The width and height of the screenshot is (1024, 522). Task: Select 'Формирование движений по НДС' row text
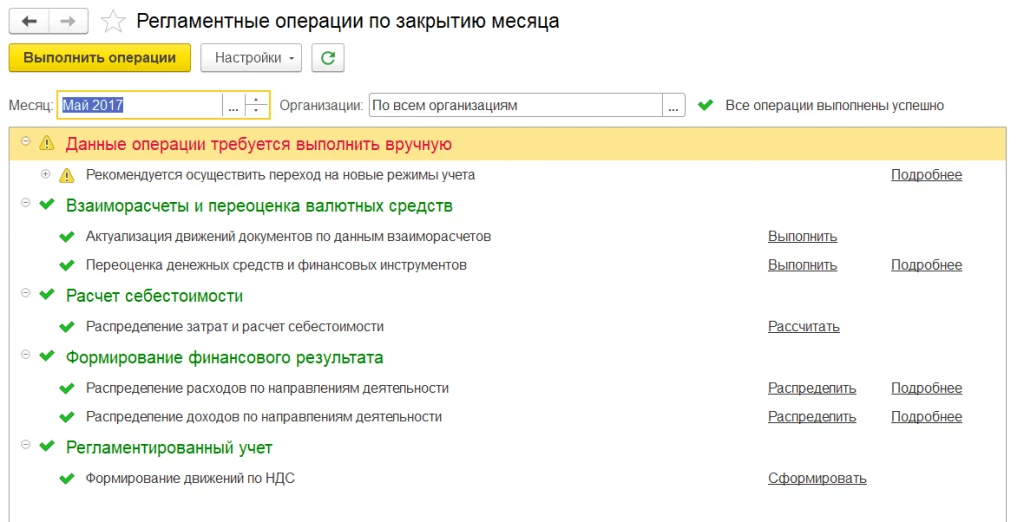coord(190,478)
